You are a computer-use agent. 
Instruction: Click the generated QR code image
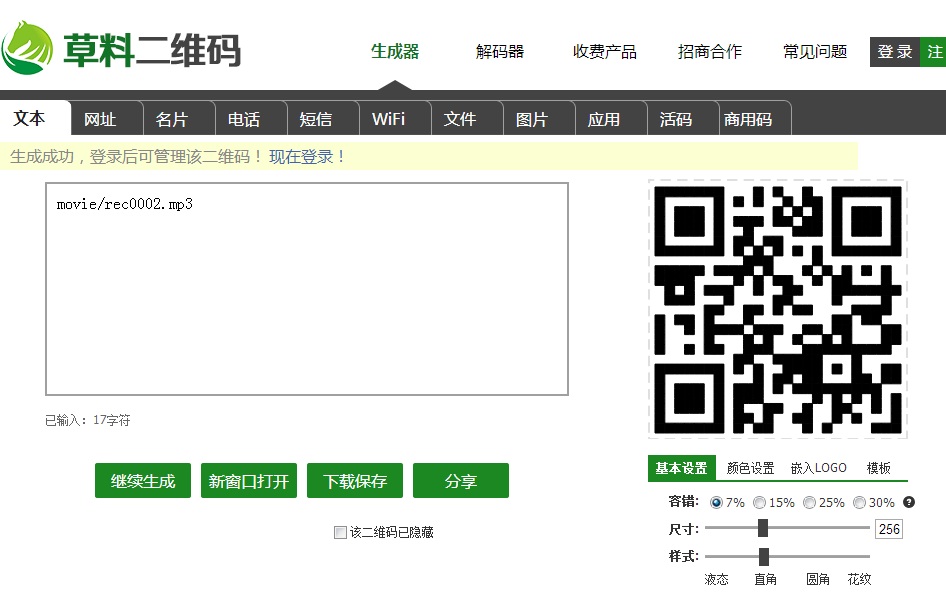(778, 309)
